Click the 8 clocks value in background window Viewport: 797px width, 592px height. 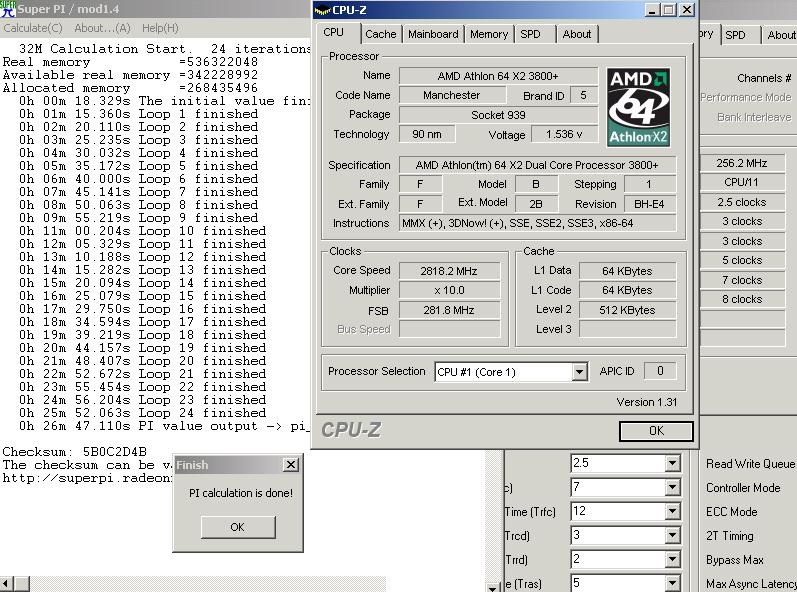742,299
